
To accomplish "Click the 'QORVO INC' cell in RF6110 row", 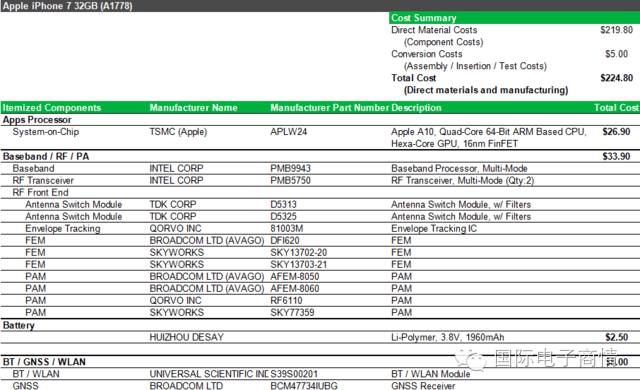I will click(x=176, y=301).
